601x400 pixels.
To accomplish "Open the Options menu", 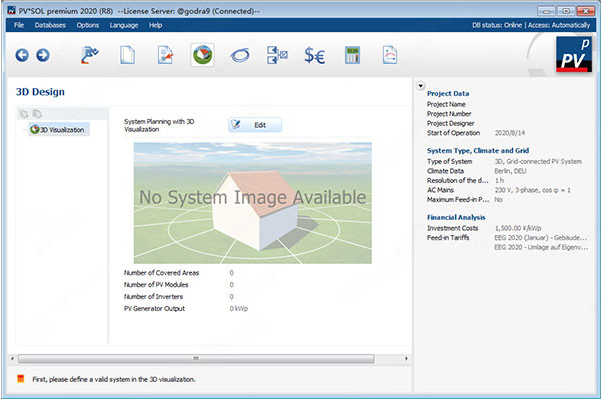I will (88, 24).
